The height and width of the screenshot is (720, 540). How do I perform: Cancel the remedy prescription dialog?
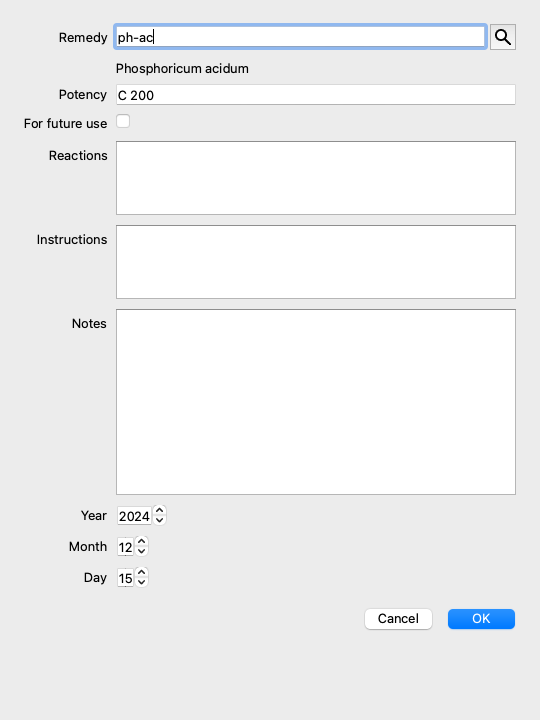pyautogui.click(x=398, y=619)
